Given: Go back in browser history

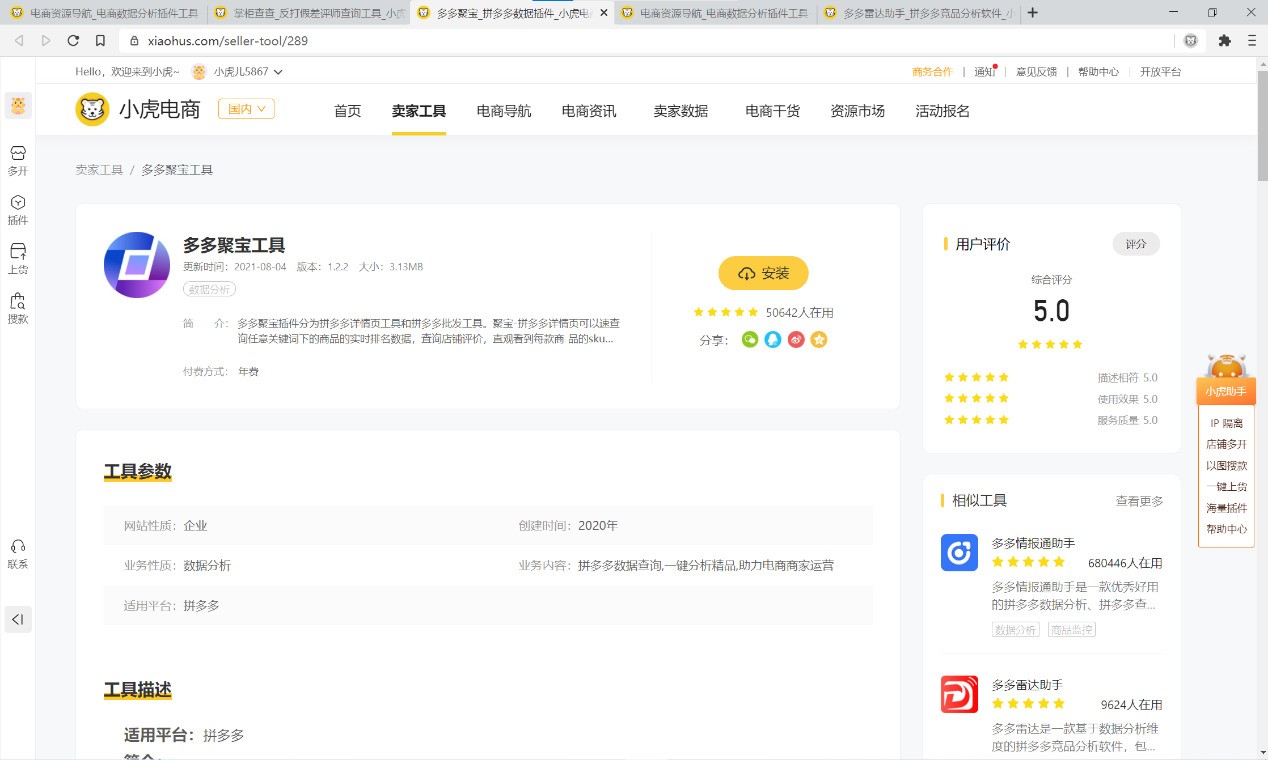Looking at the screenshot, I should click(19, 40).
